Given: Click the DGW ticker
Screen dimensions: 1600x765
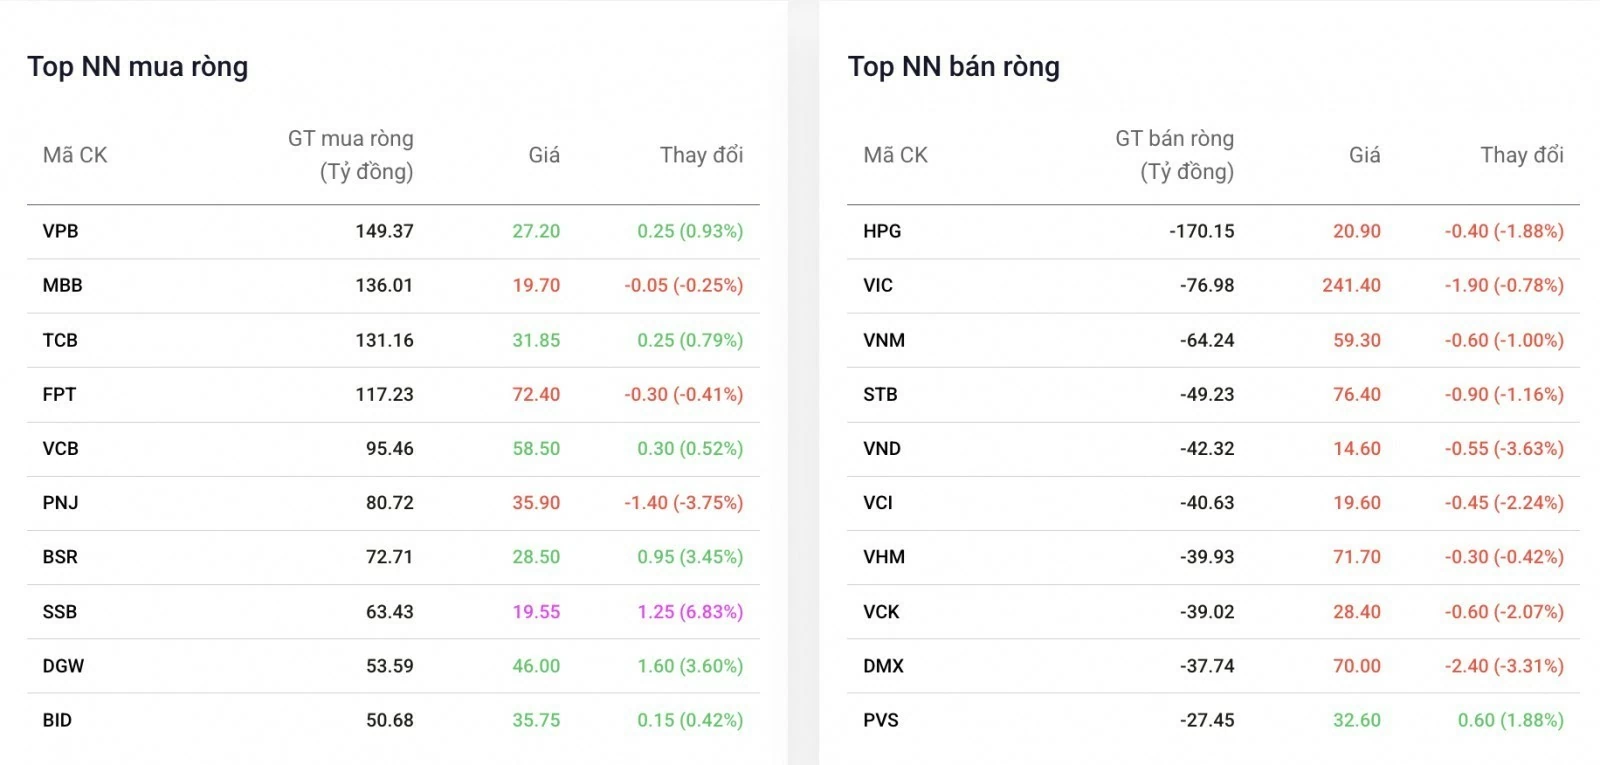Looking at the screenshot, I should 63,665.
